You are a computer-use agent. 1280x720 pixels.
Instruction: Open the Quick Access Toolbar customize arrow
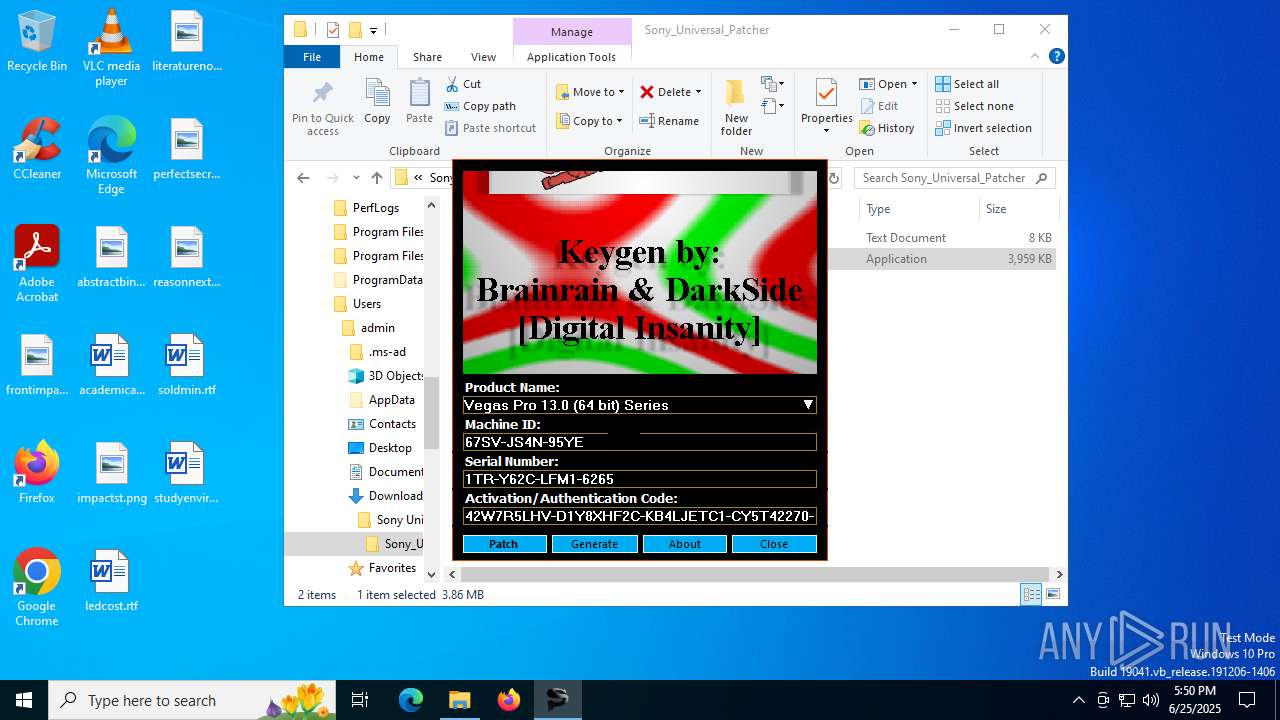click(374, 30)
